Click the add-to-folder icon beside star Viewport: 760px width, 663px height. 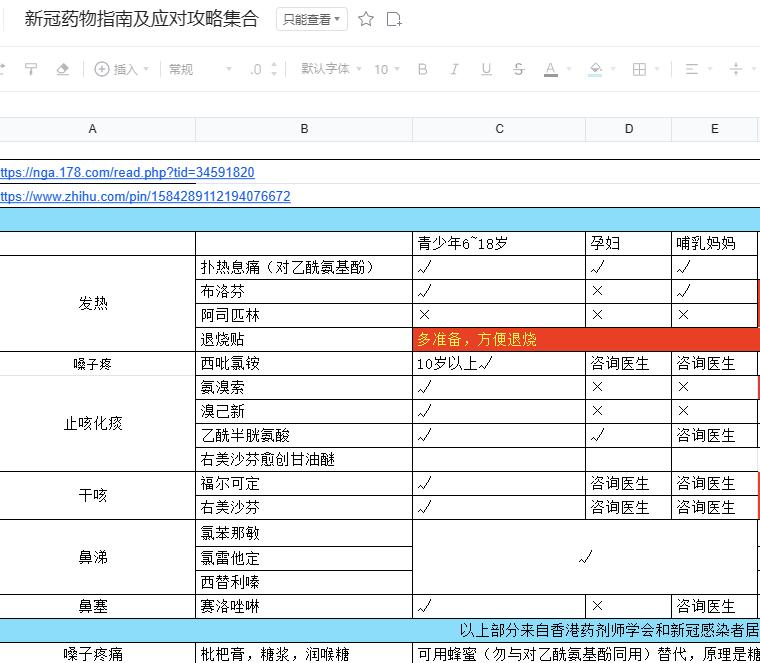[x=394, y=19]
